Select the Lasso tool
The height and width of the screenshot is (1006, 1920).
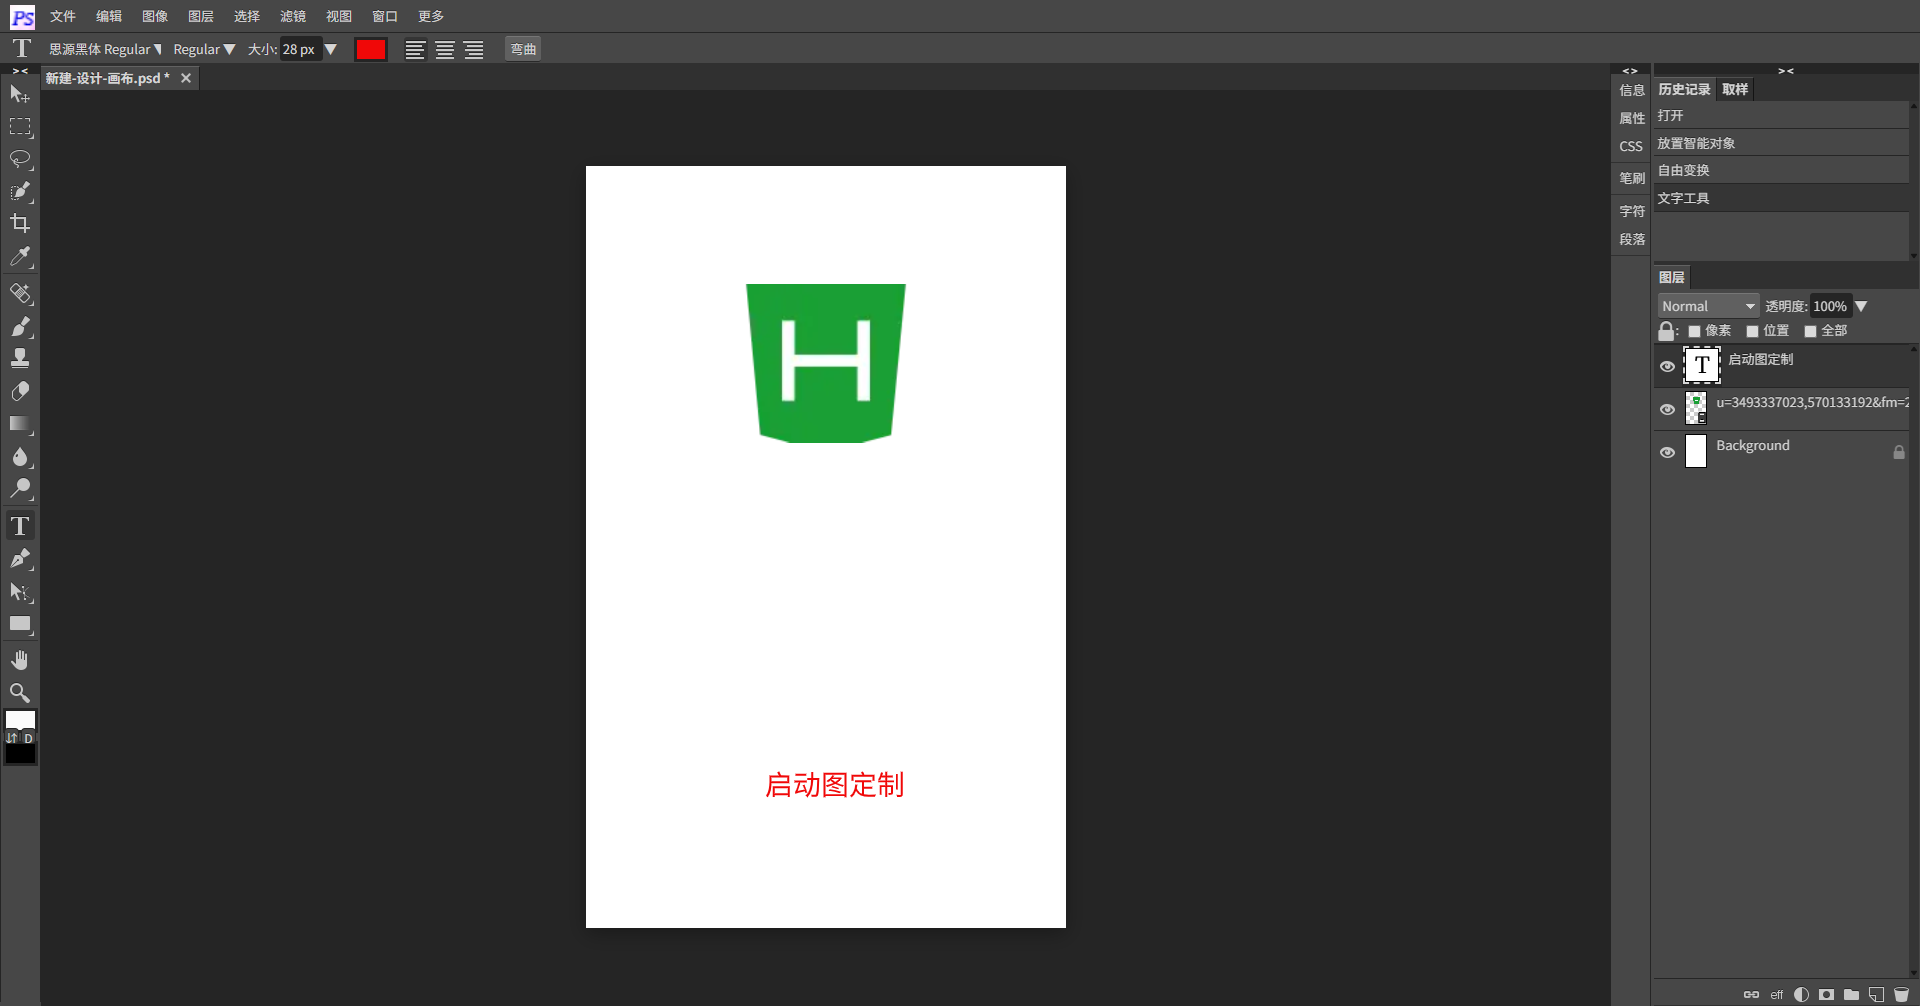(20, 159)
